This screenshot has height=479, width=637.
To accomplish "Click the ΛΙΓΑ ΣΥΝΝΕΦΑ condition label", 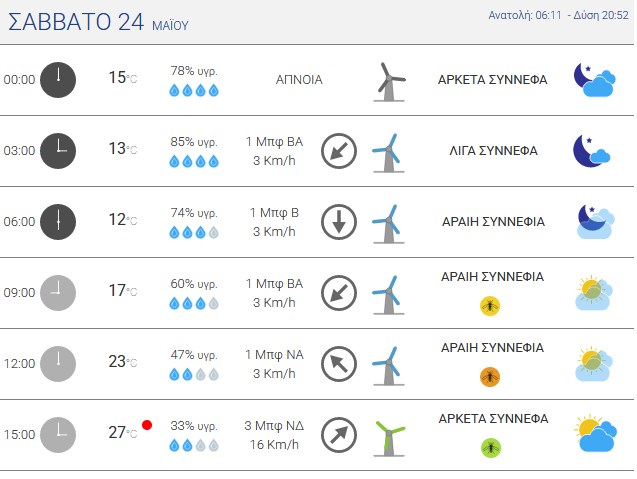I will click(493, 151).
